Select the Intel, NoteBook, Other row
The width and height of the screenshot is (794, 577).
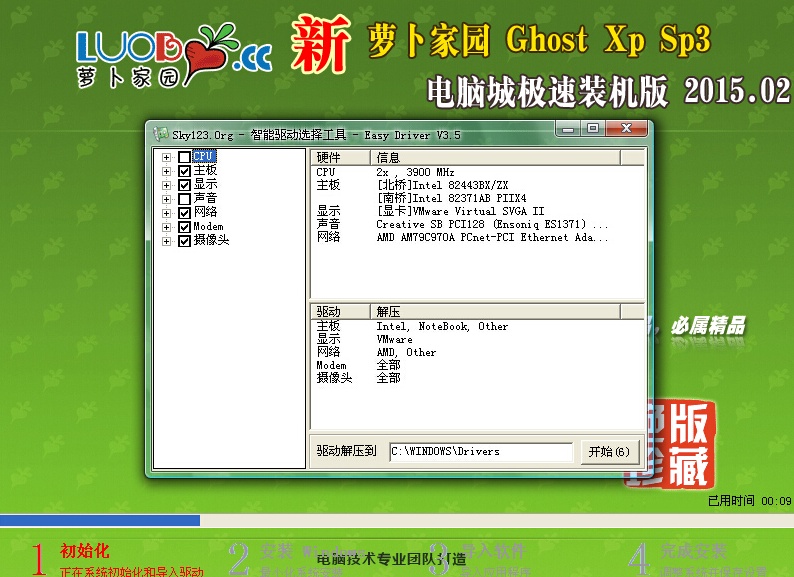477,327
